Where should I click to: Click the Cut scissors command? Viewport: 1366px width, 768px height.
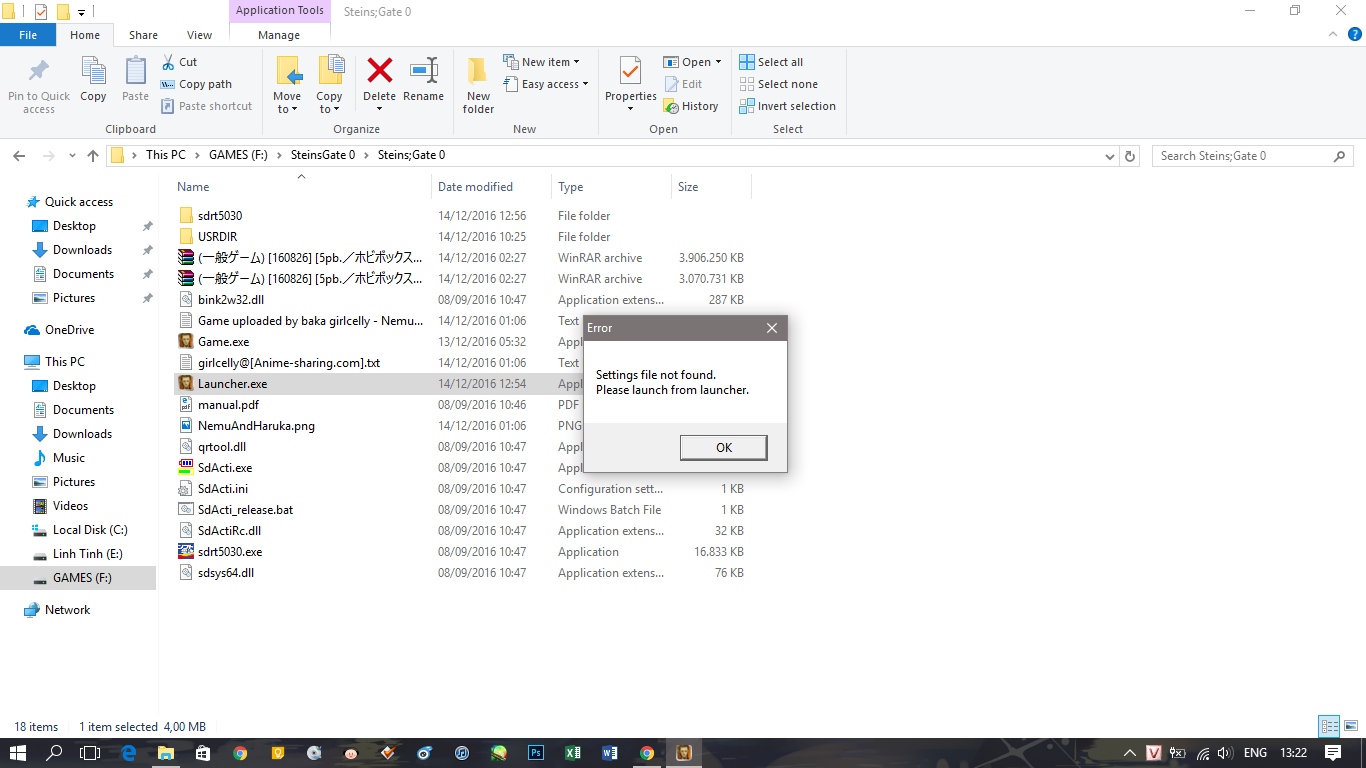pos(179,62)
